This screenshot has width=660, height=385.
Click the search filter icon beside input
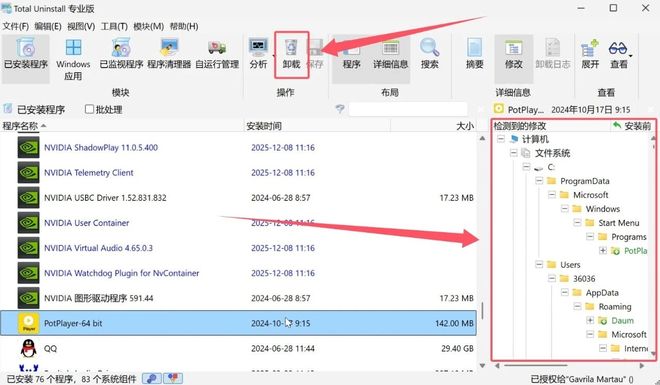click(340, 109)
